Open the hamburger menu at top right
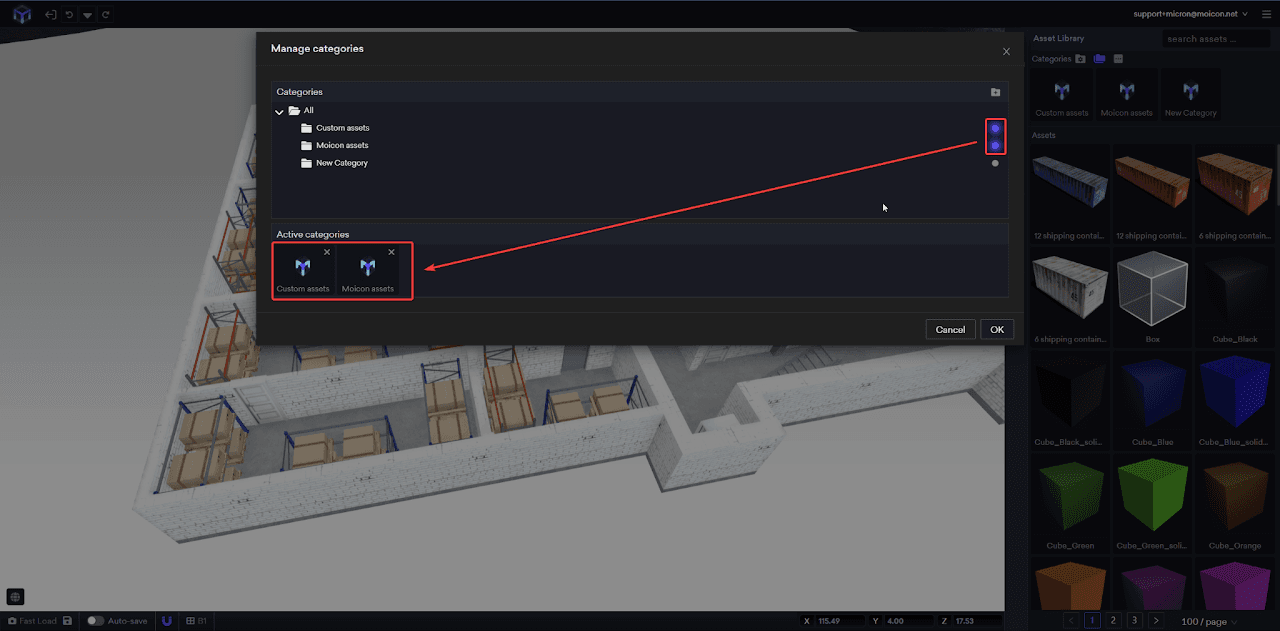The image size is (1280, 631). (x=1266, y=14)
